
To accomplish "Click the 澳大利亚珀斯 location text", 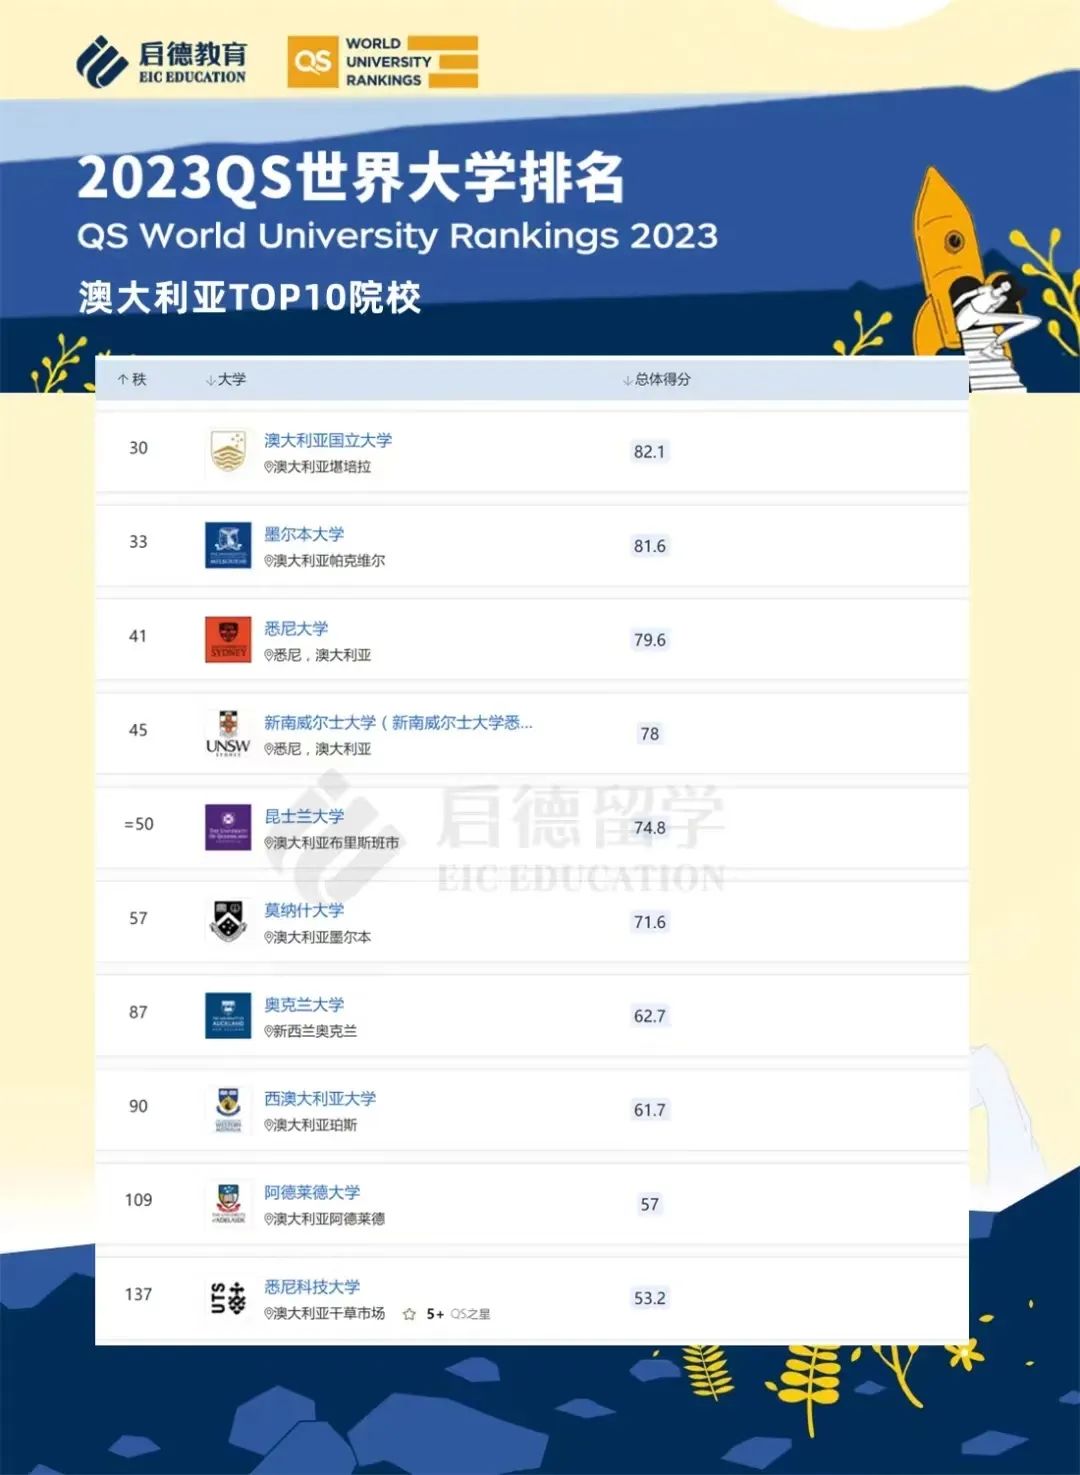I will [x=310, y=1125].
